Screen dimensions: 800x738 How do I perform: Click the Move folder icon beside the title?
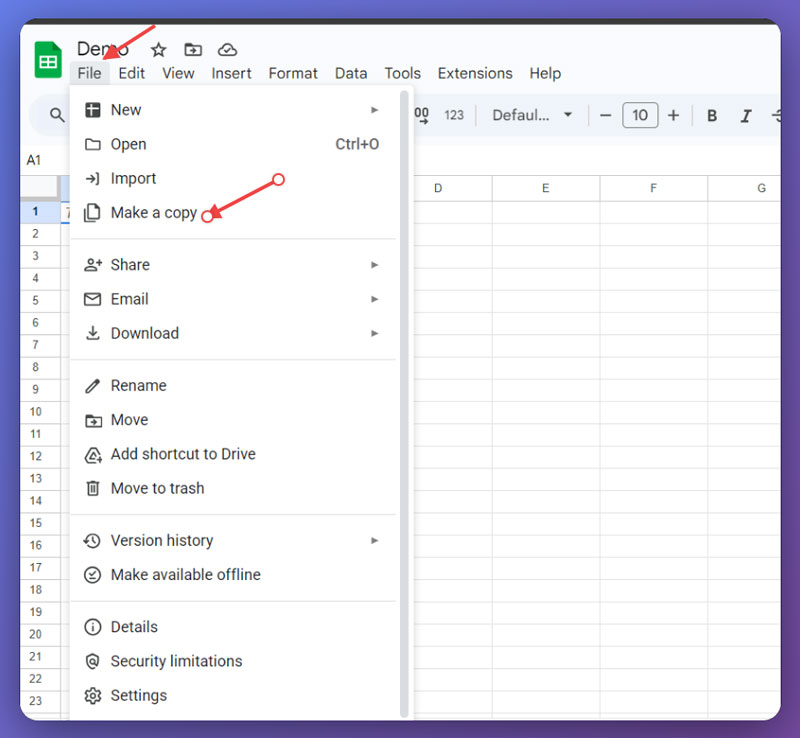click(193, 48)
